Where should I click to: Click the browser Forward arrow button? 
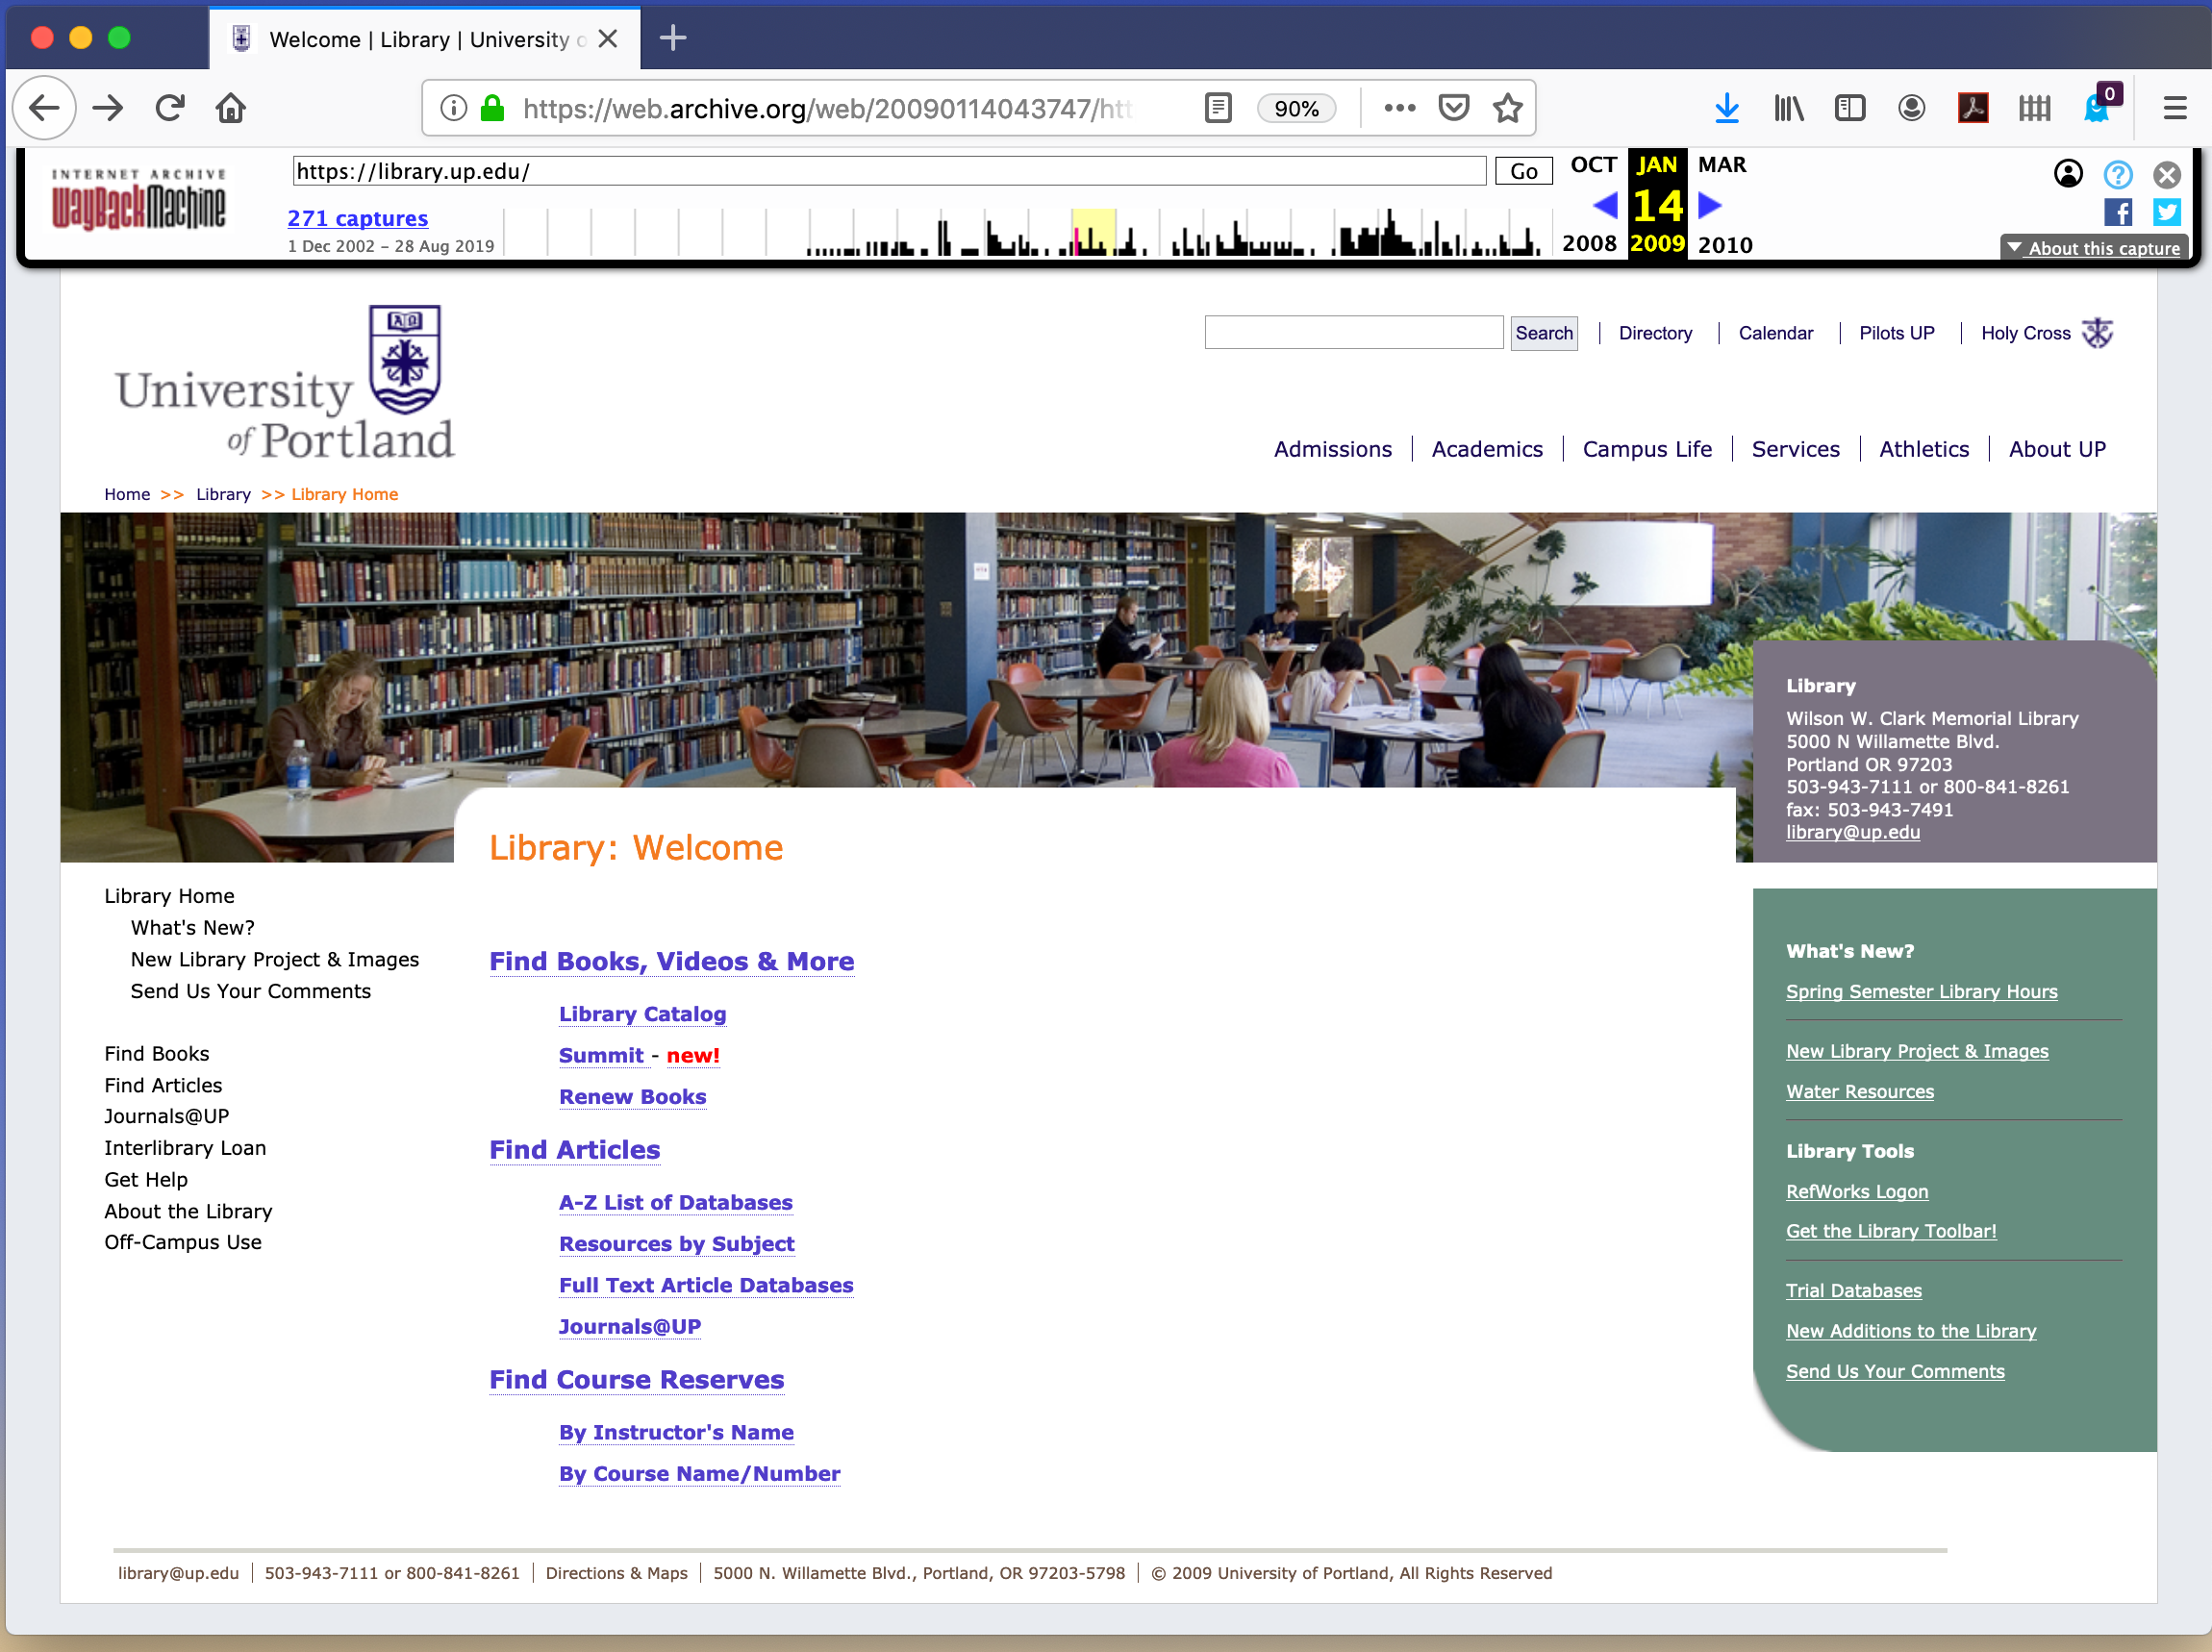(108, 108)
